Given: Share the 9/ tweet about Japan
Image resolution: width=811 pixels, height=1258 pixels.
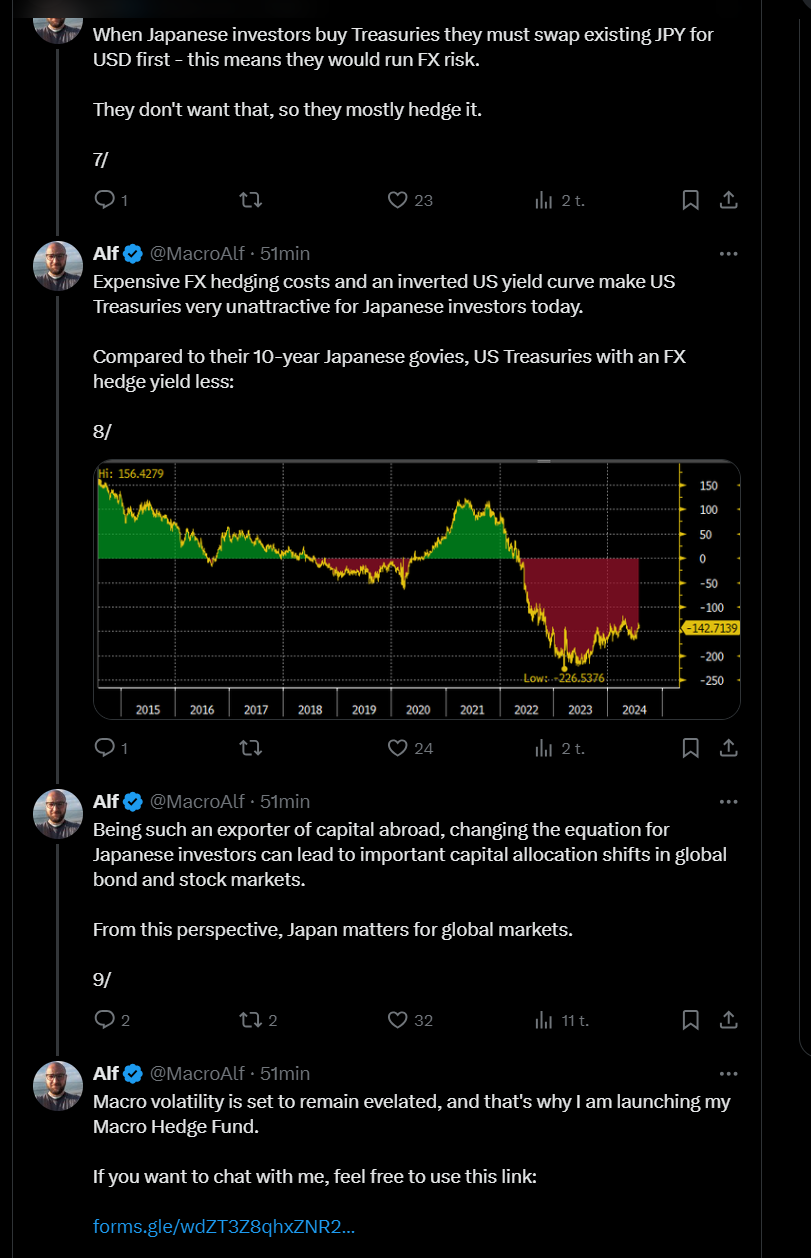Looking at the screenshot, I should [x=729, y=1020].
